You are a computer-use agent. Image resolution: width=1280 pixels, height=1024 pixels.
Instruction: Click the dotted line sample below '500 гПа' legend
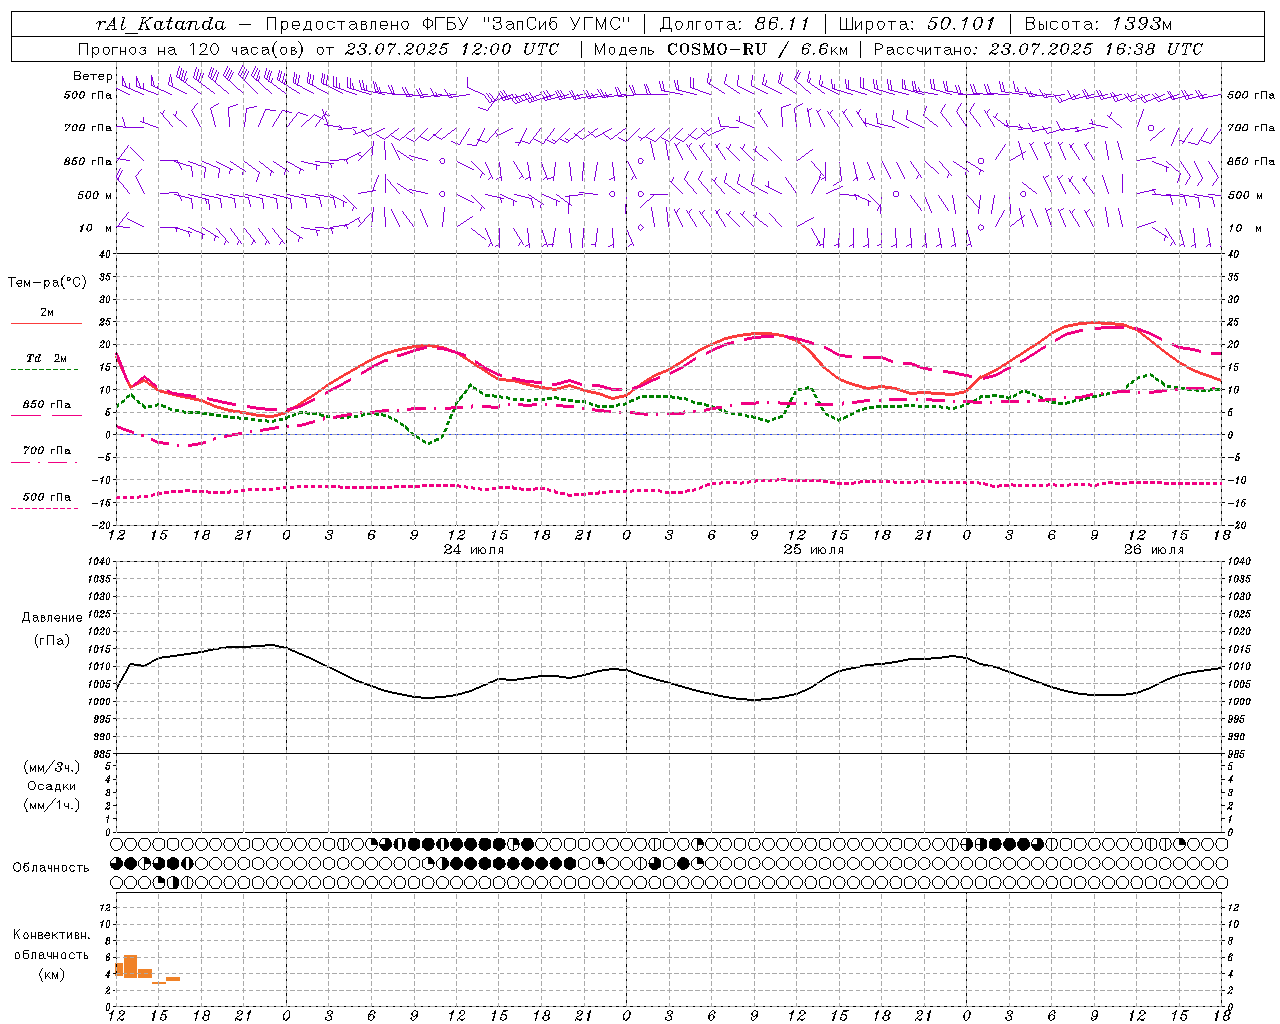46,509
